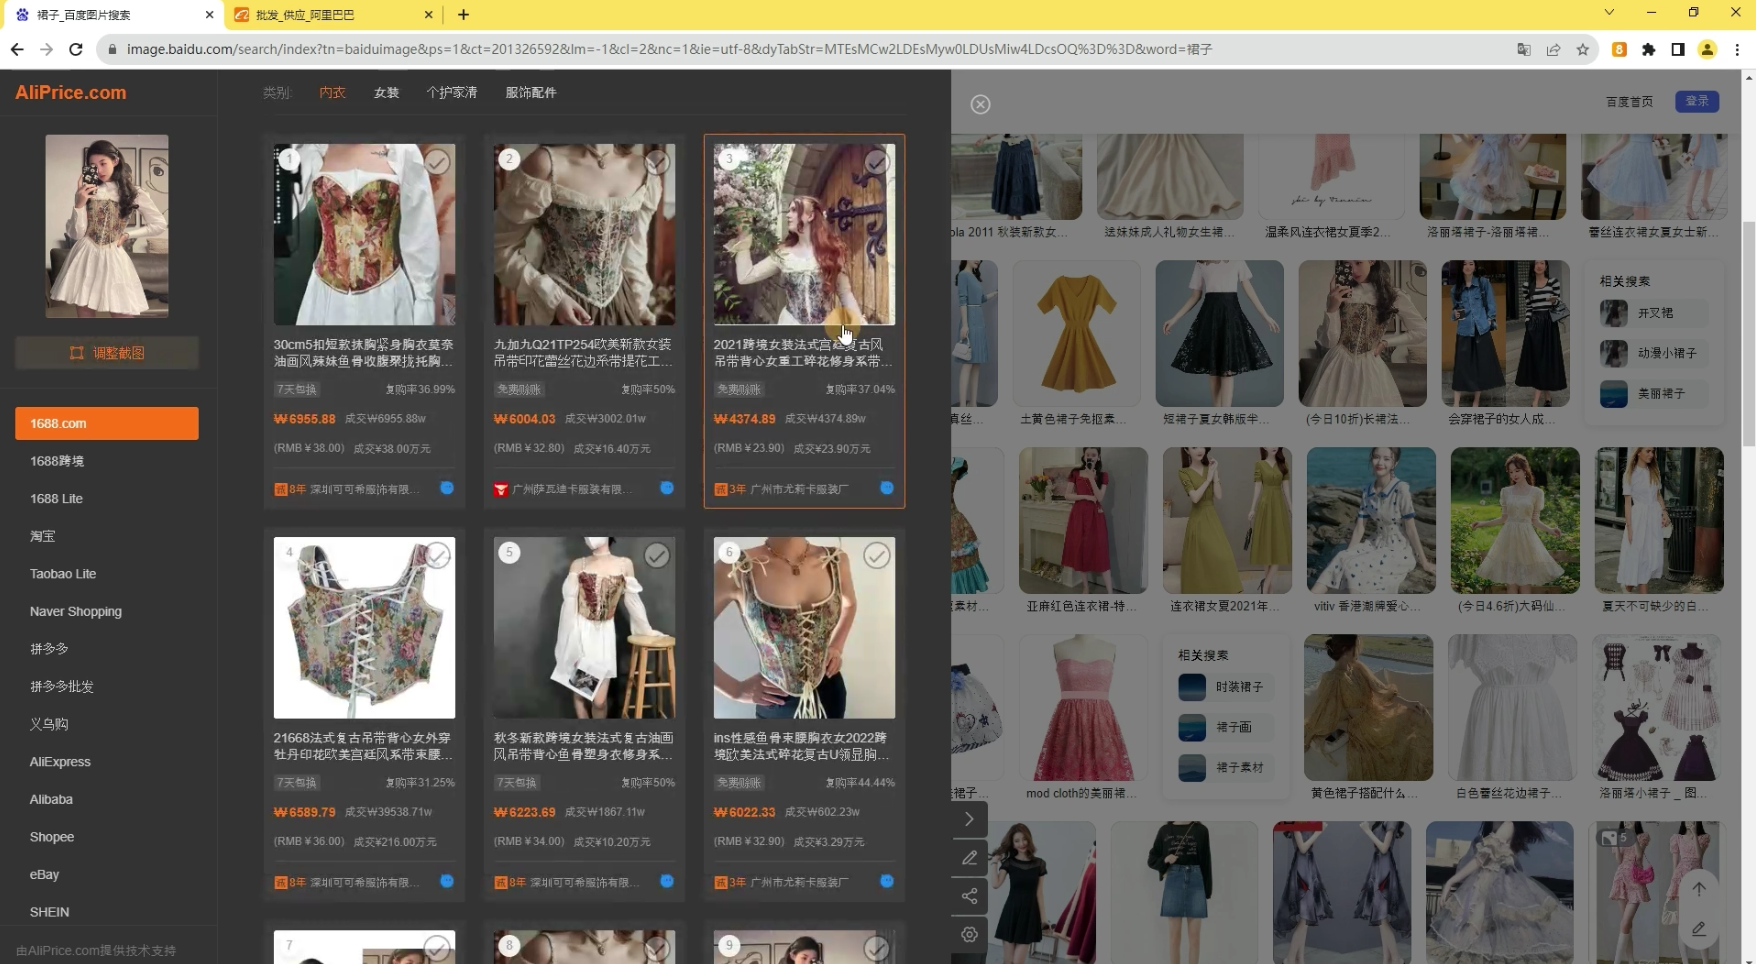
Task: Click the right-arrow icon in Baidu side toolbar
Action: point(969,819)
